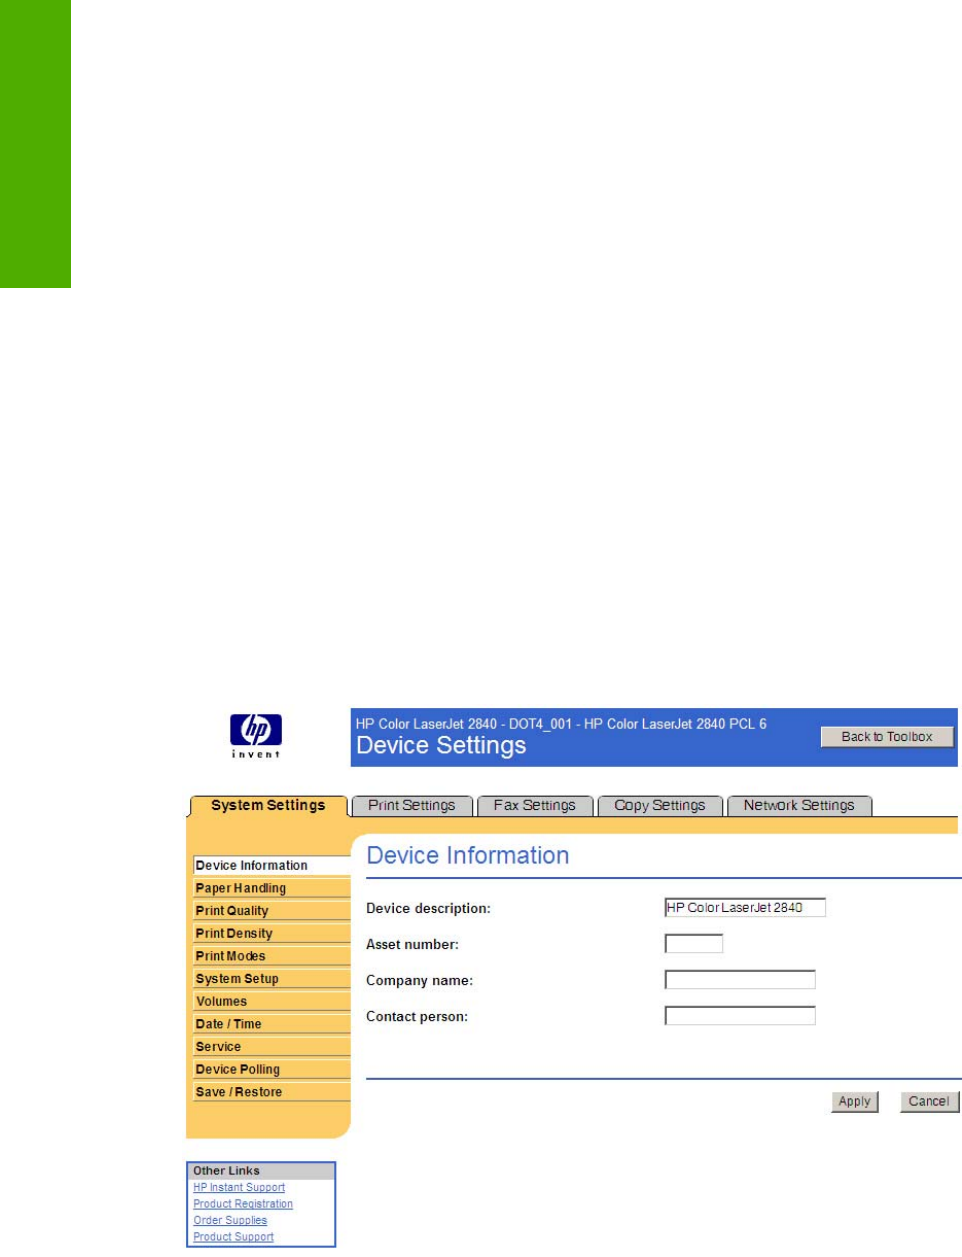
Task: Select Device Information in sidebar
Action: [271, 866]
